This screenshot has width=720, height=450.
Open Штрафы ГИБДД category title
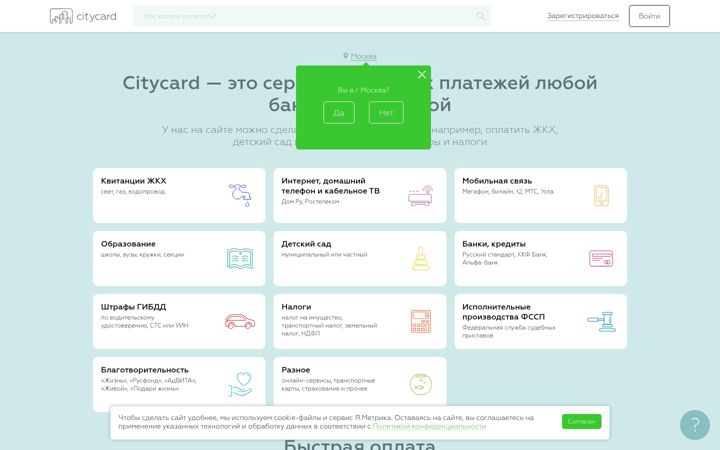tap(133, 307)
